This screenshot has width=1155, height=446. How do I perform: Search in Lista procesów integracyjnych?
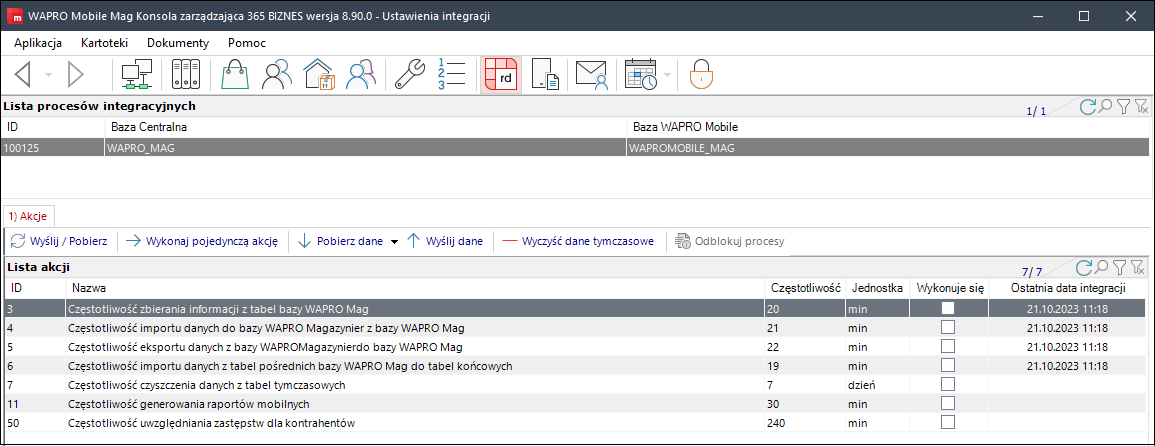pos(1105,108)
